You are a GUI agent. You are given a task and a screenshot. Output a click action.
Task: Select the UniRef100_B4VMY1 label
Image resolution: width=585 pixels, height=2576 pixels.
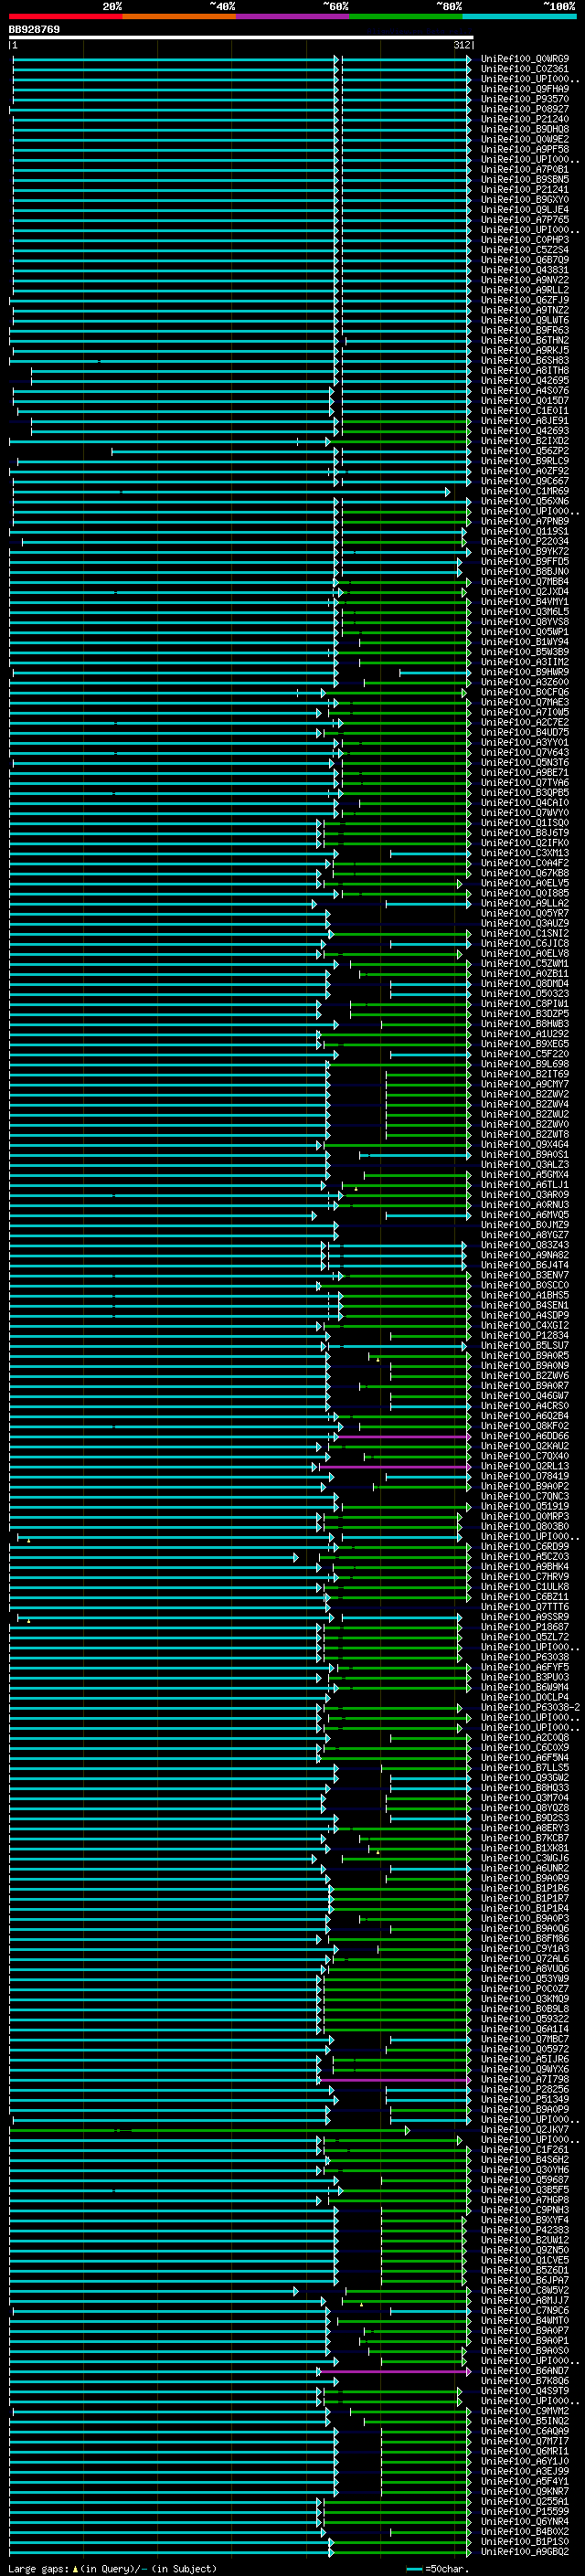click(524, 601)
